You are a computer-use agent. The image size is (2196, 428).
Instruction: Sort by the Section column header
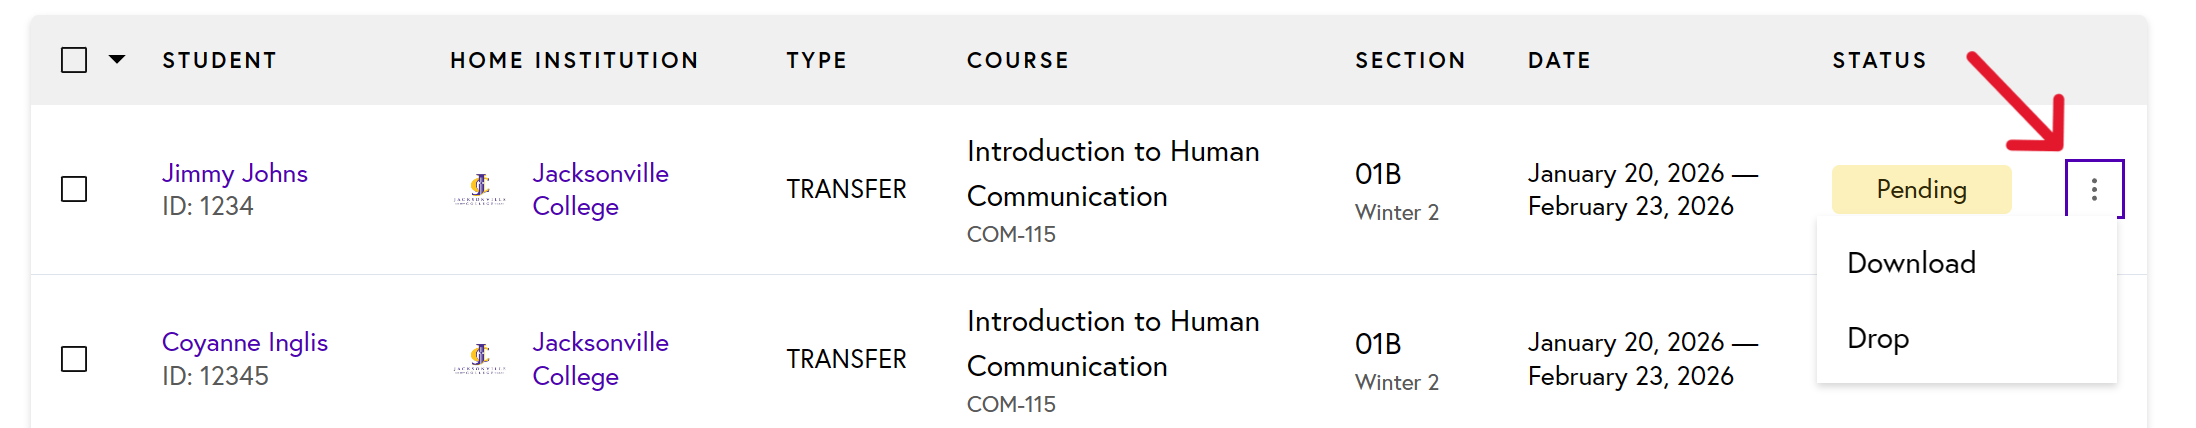(x=1410, y=60)
